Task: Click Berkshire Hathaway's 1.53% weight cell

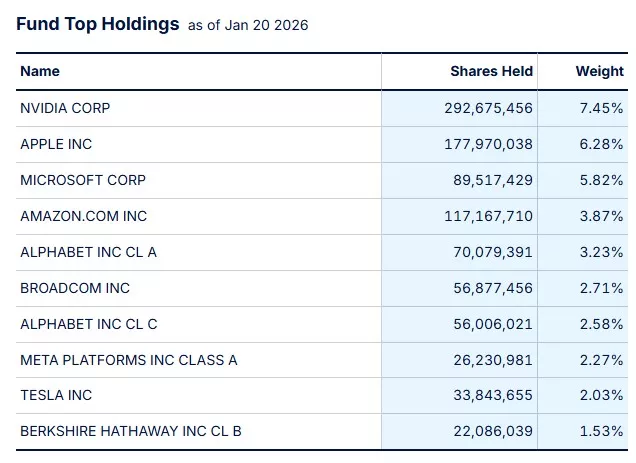Action: 601,431
